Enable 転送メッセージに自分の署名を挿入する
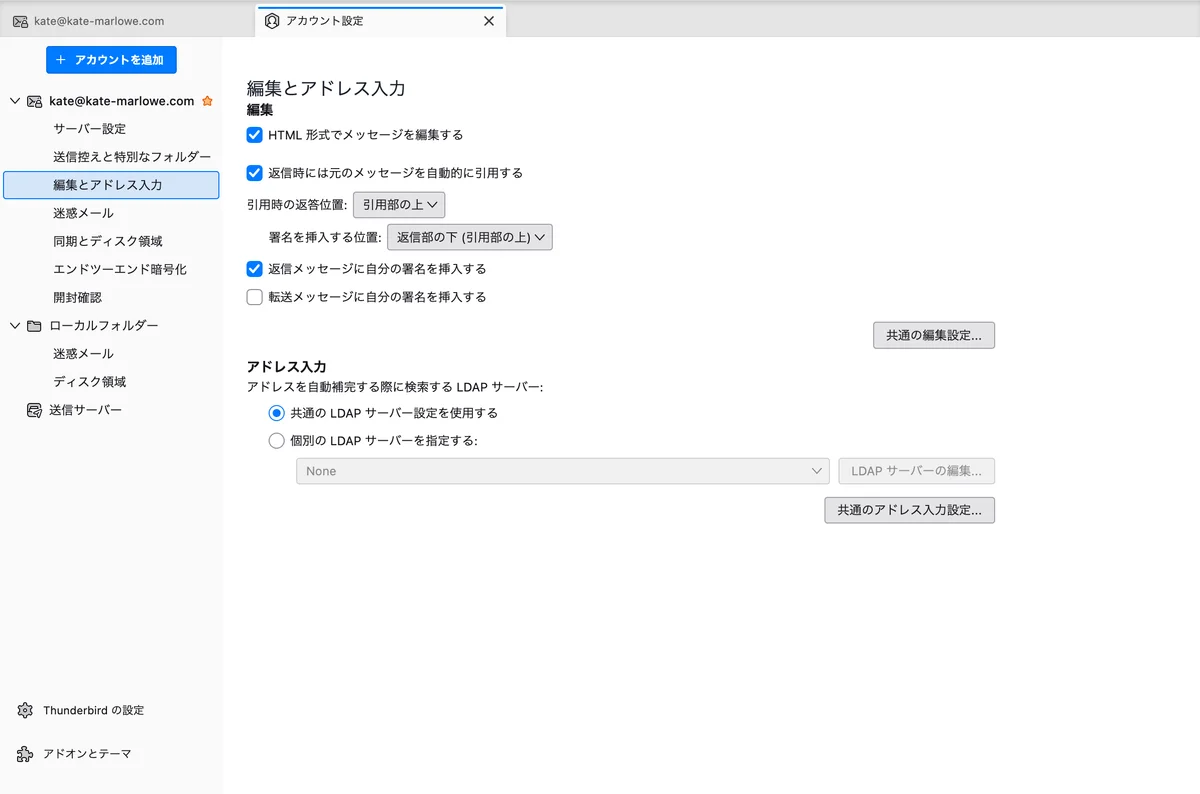This screenshot has height=794, width=1200. (x=255, y=297)
